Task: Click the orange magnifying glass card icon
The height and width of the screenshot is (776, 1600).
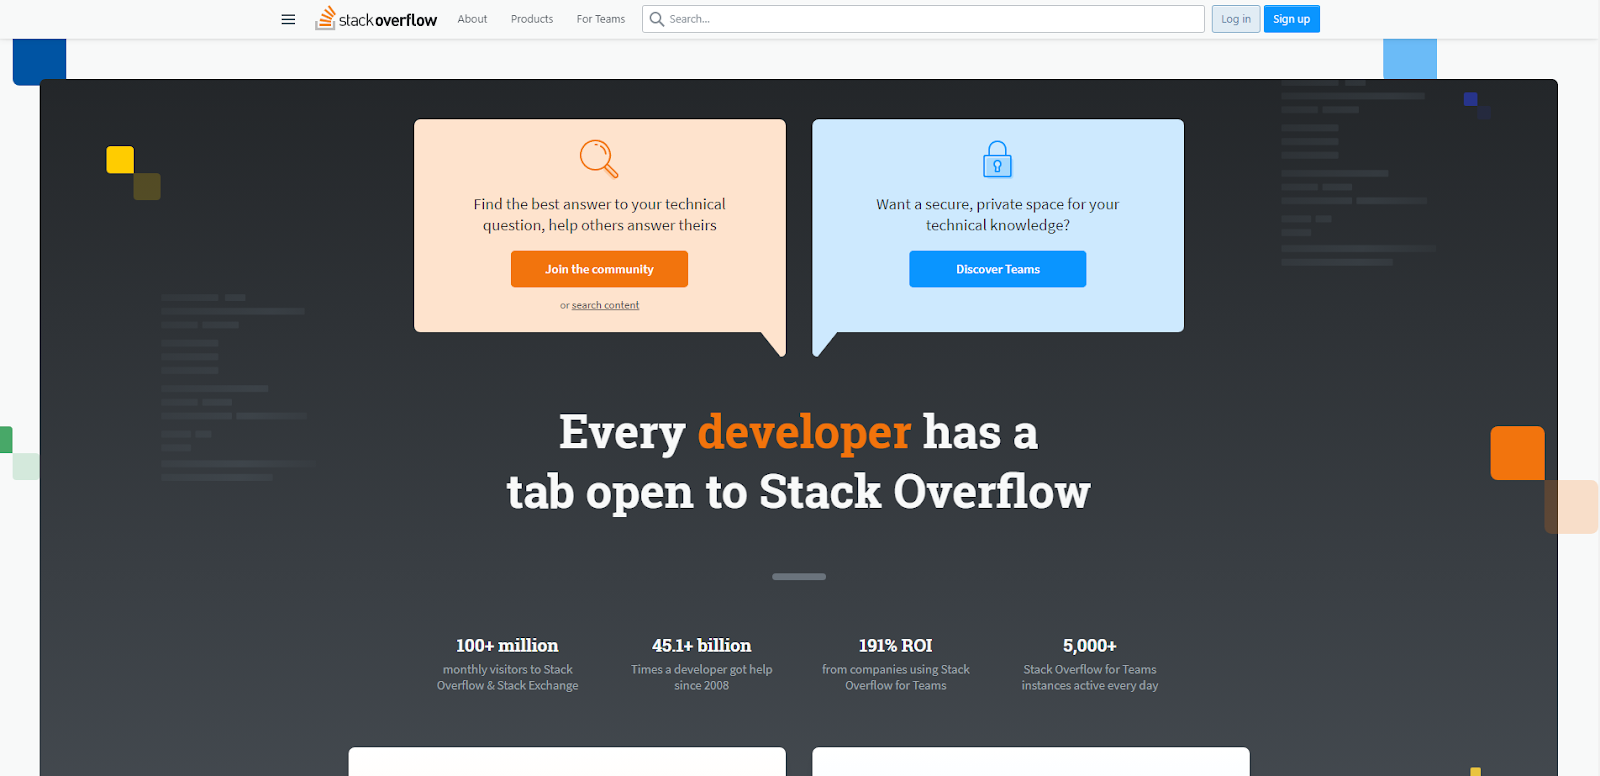Action: pyautogui.click(x=599, y=159)
